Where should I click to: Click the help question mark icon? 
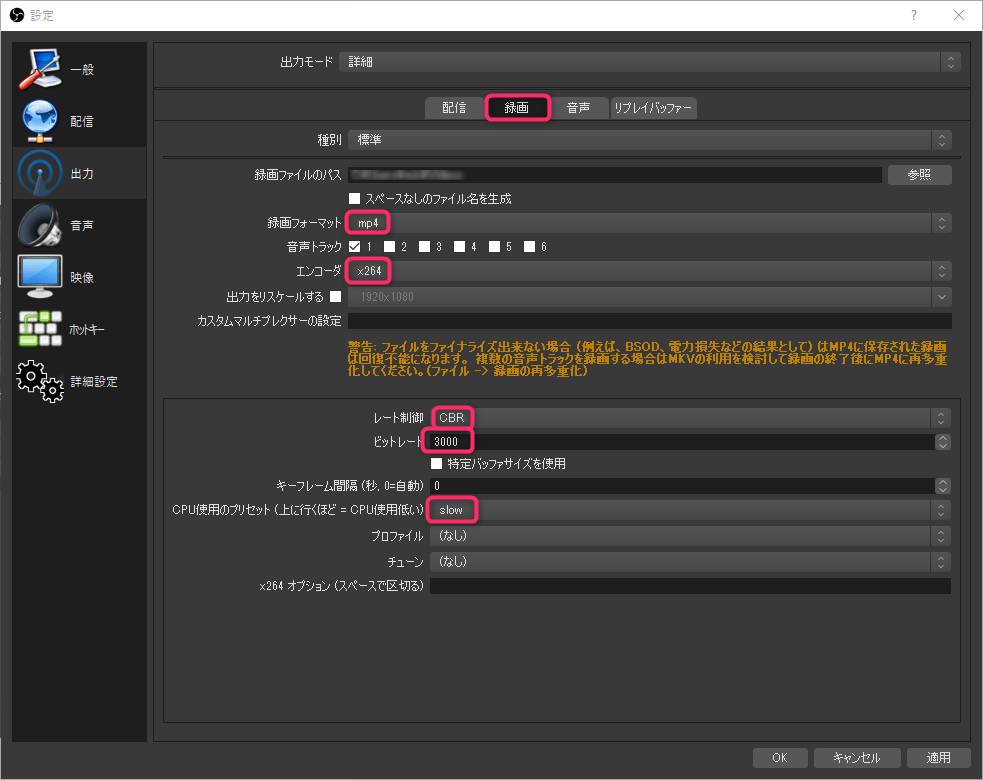point(913,15)
